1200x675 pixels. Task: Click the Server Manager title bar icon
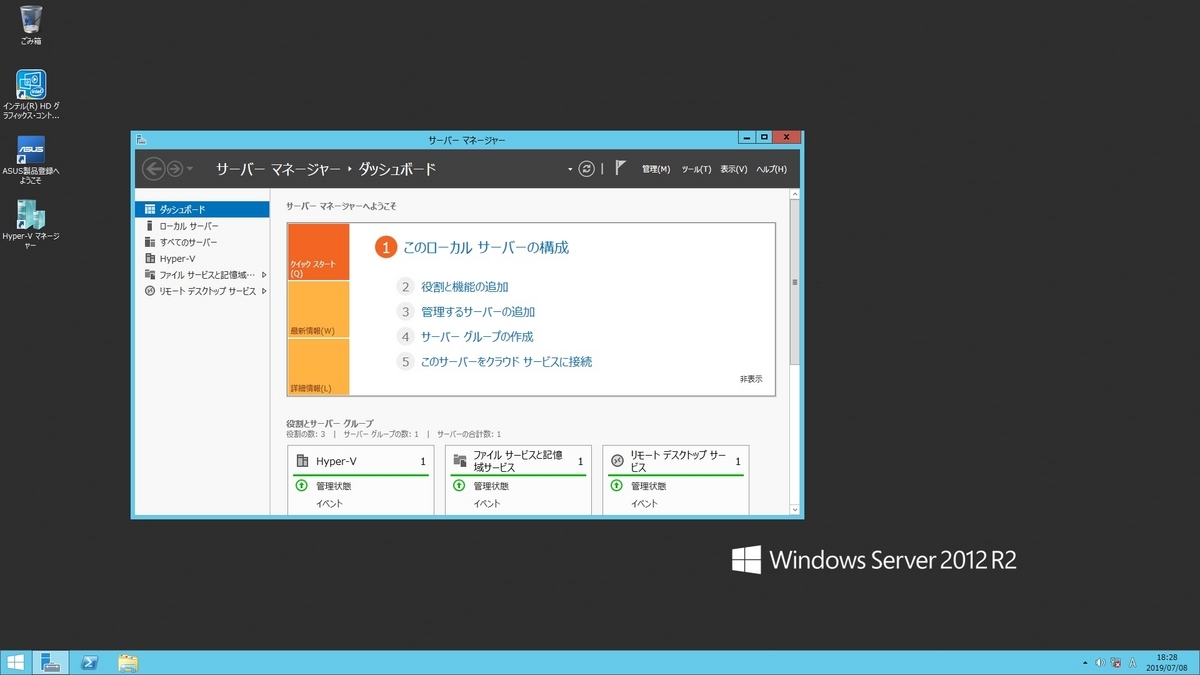[x=141, y=138]
